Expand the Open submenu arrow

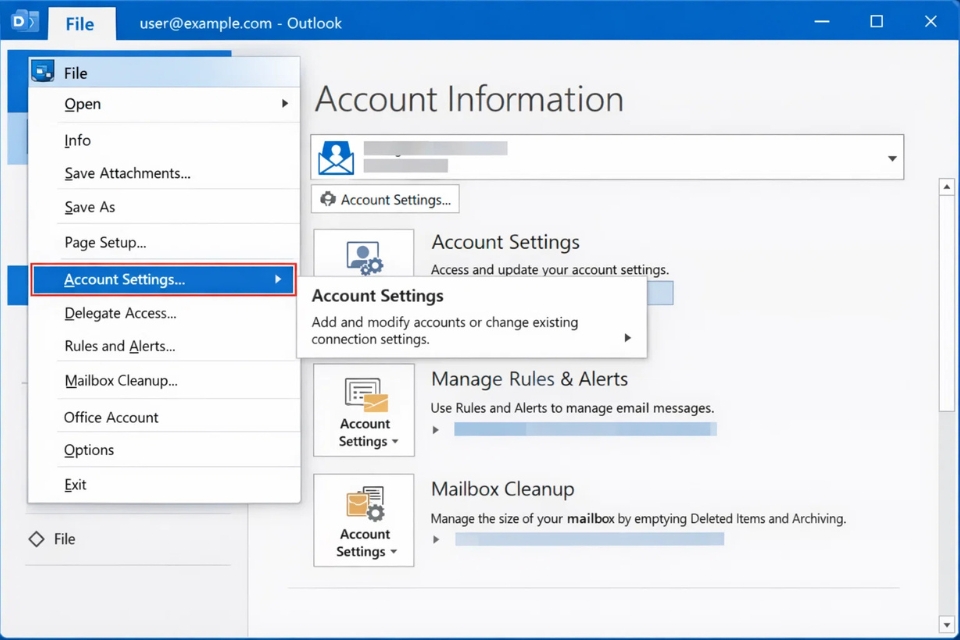(285, 104)
